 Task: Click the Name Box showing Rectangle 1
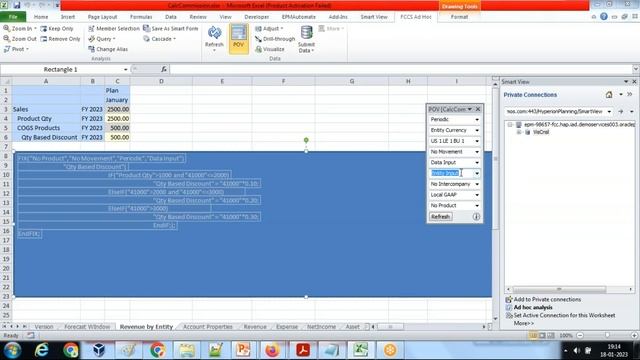click(x=60, y=69)
